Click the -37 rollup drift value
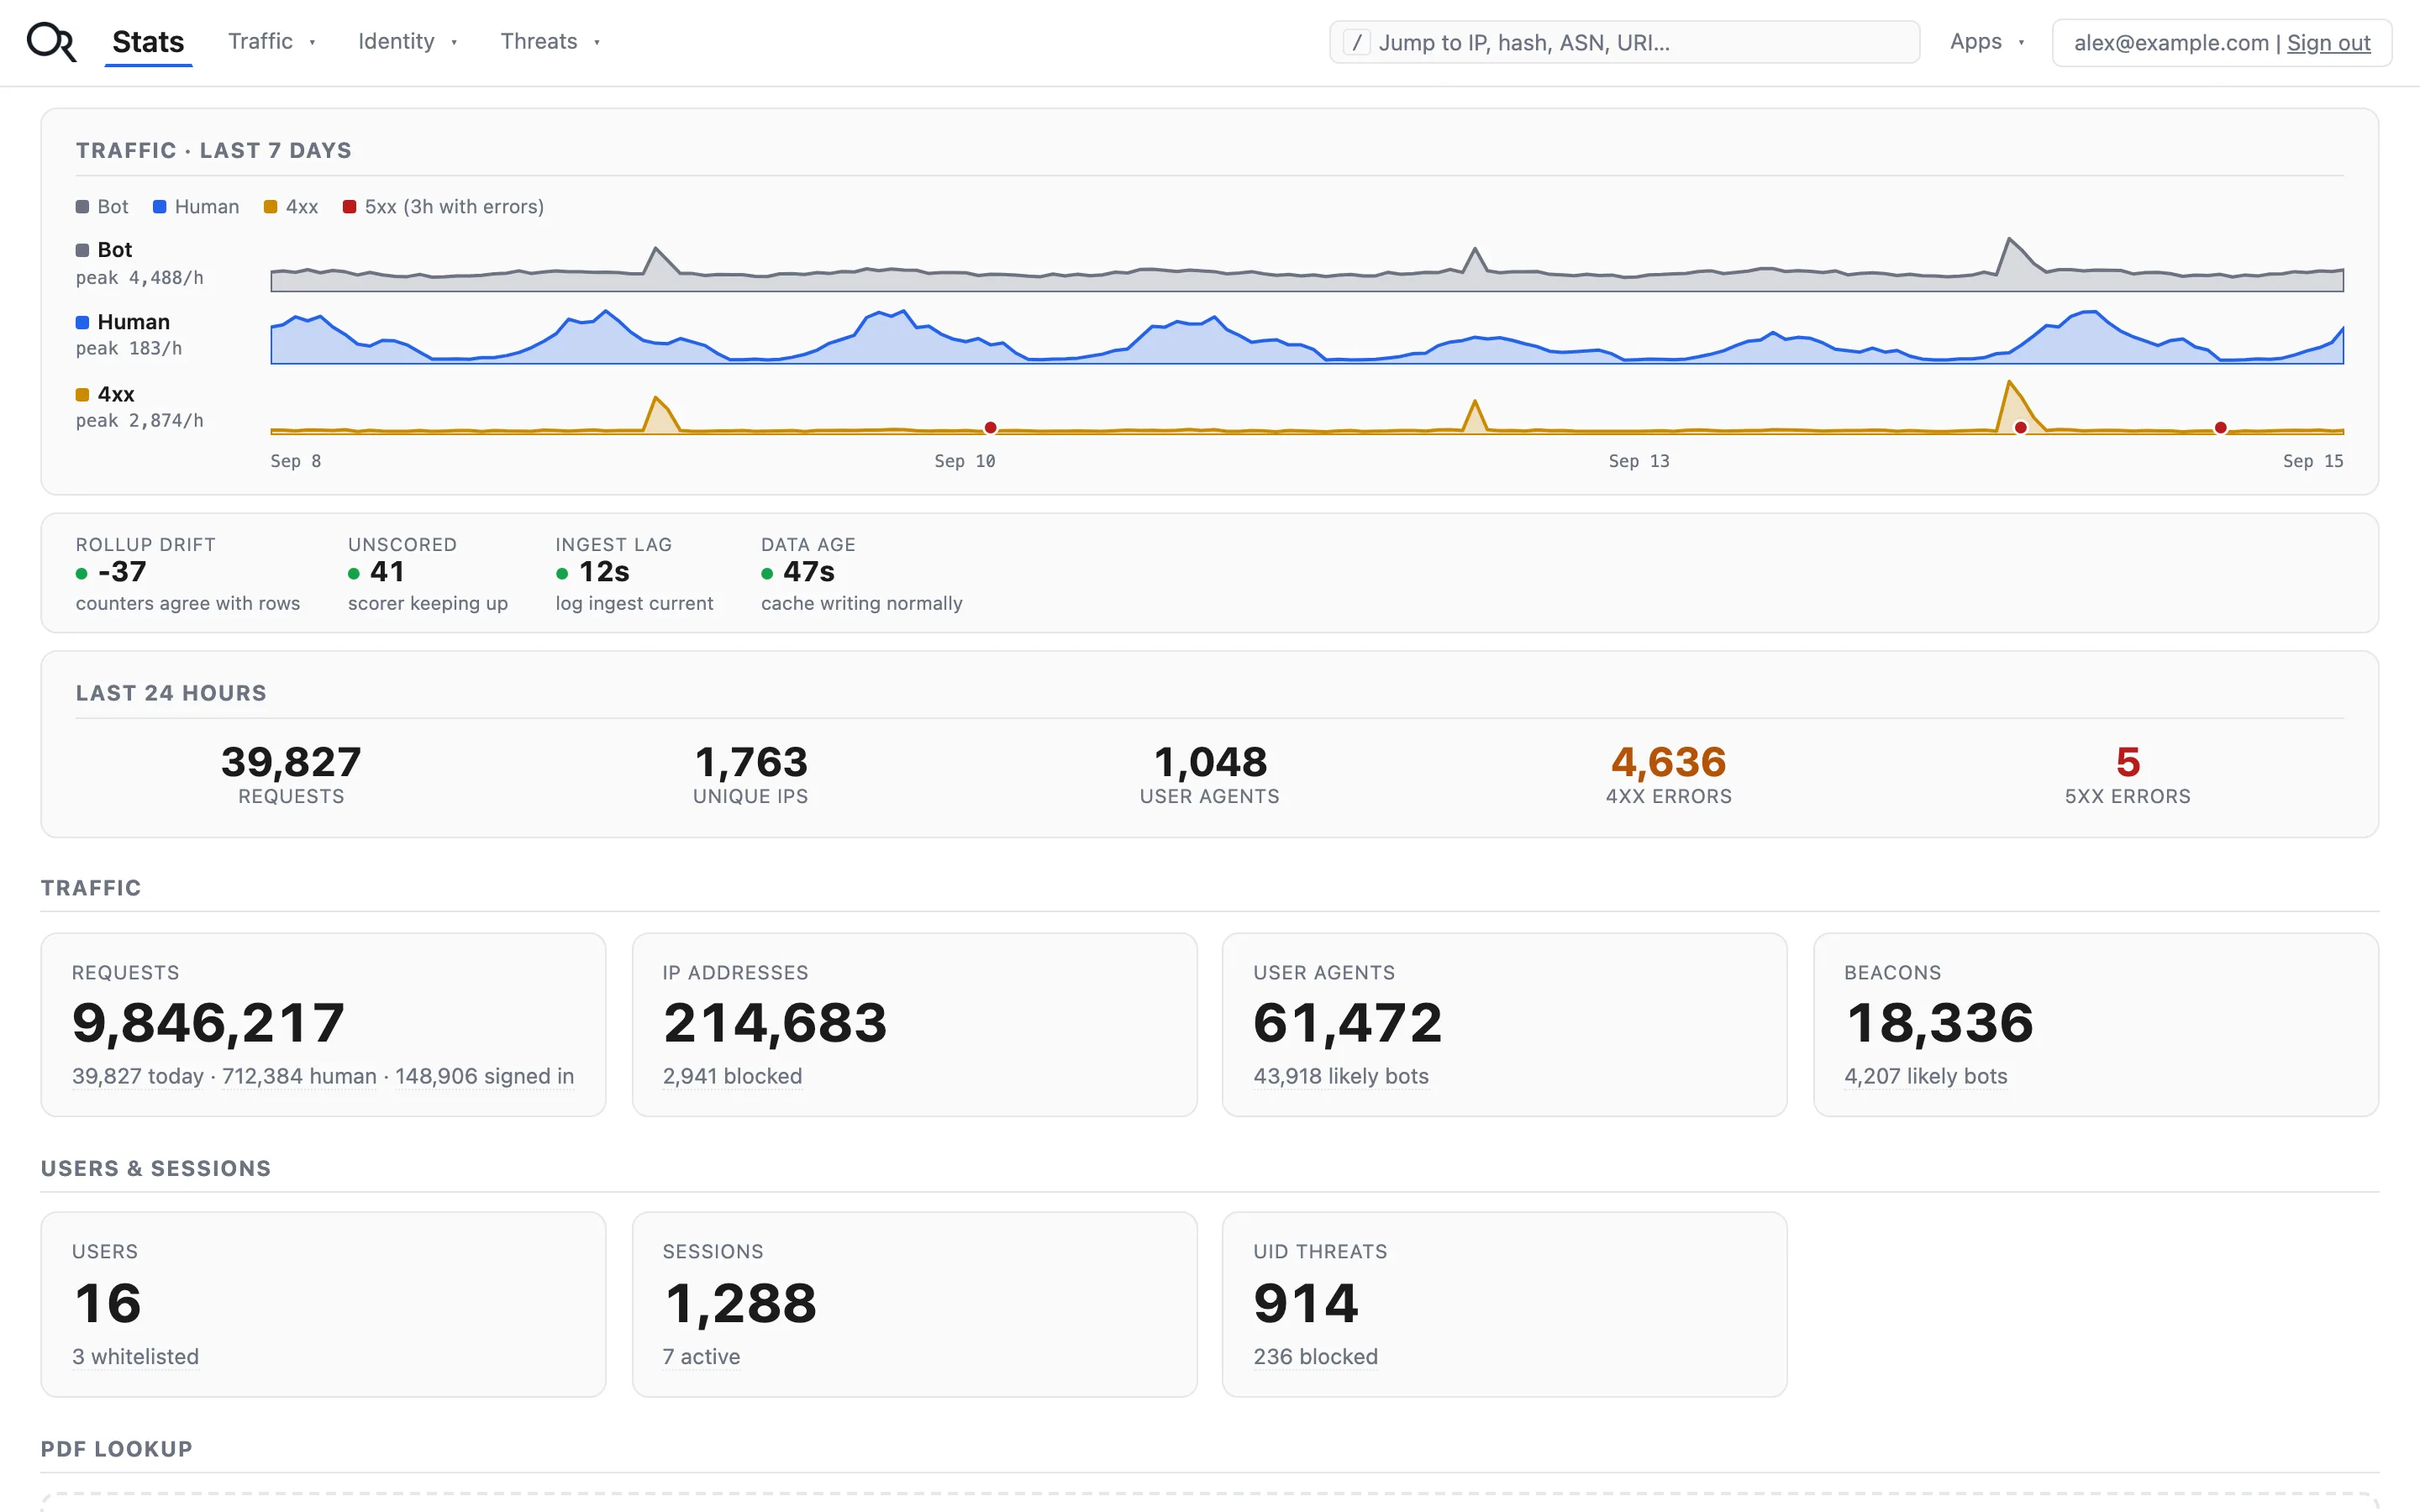 tap(122, 572)
